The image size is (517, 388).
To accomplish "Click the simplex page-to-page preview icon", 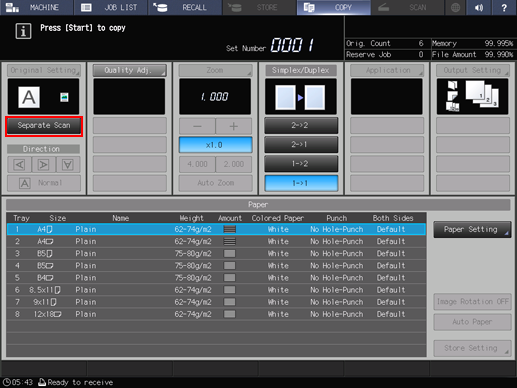I will pos(300,97).
